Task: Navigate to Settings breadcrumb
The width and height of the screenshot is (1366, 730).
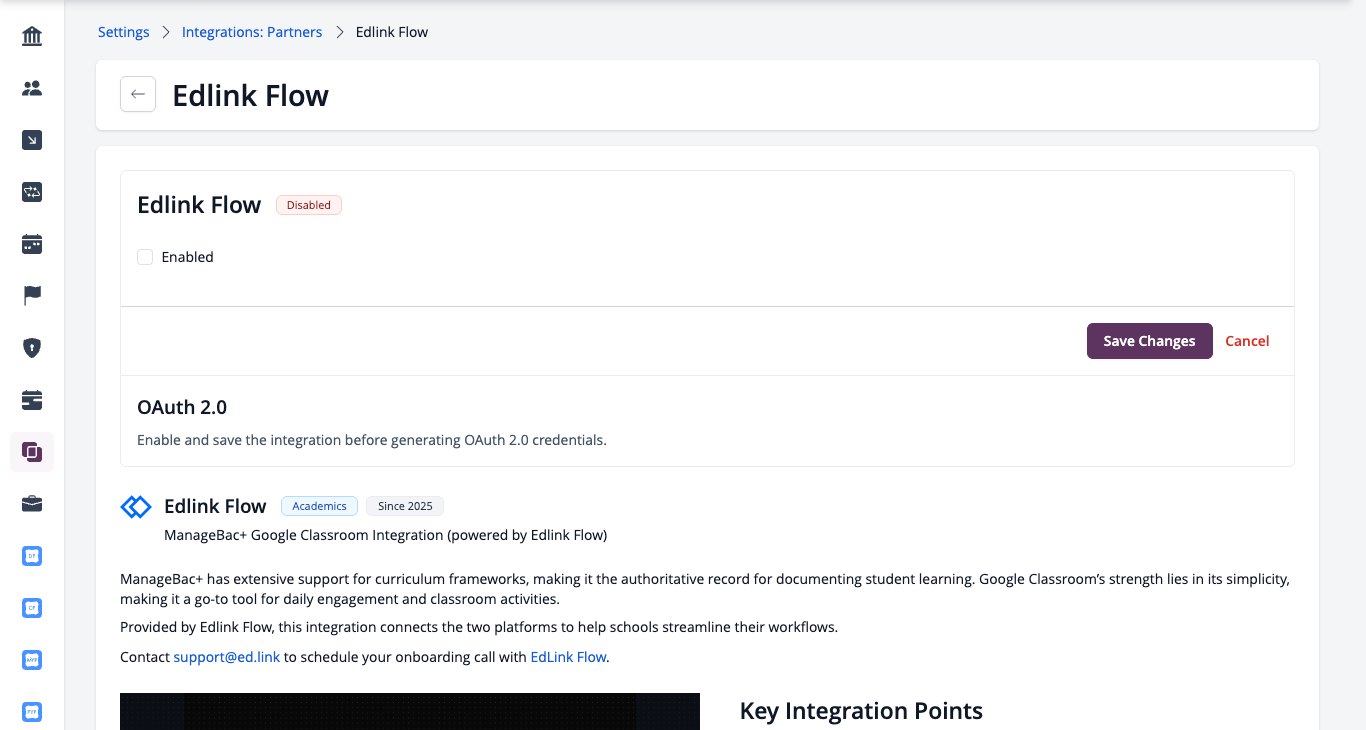Action: [124, 32]
